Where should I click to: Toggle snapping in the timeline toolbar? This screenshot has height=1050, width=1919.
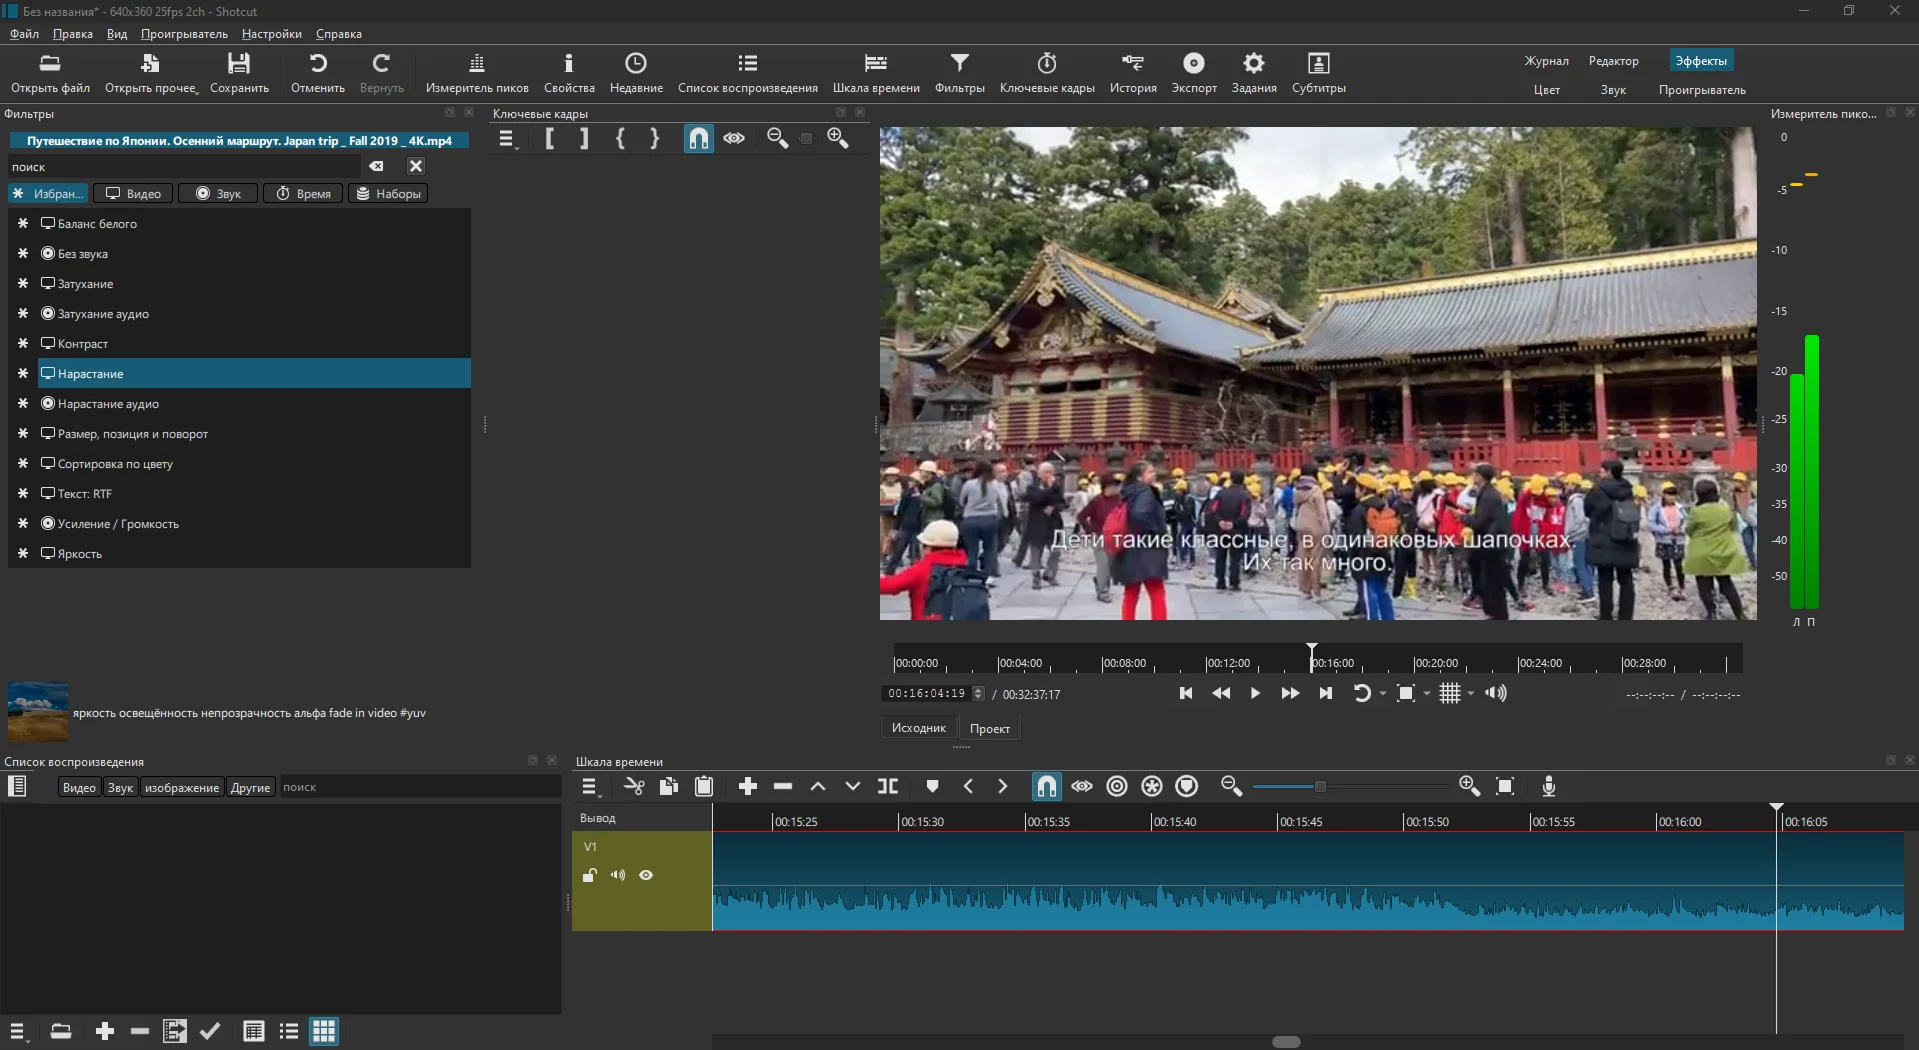click(1046, 787)
